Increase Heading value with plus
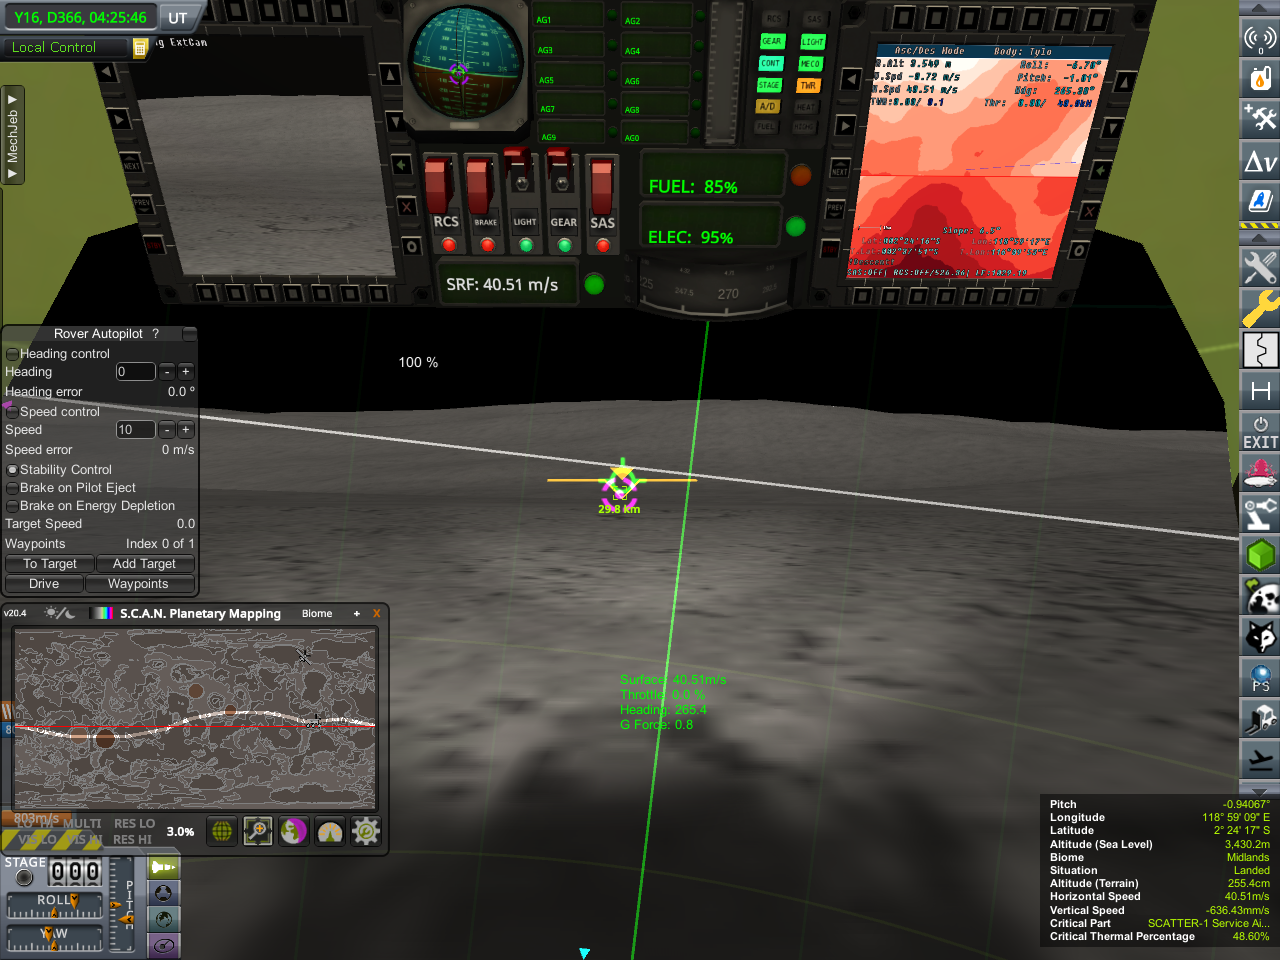 click(186, 372)
